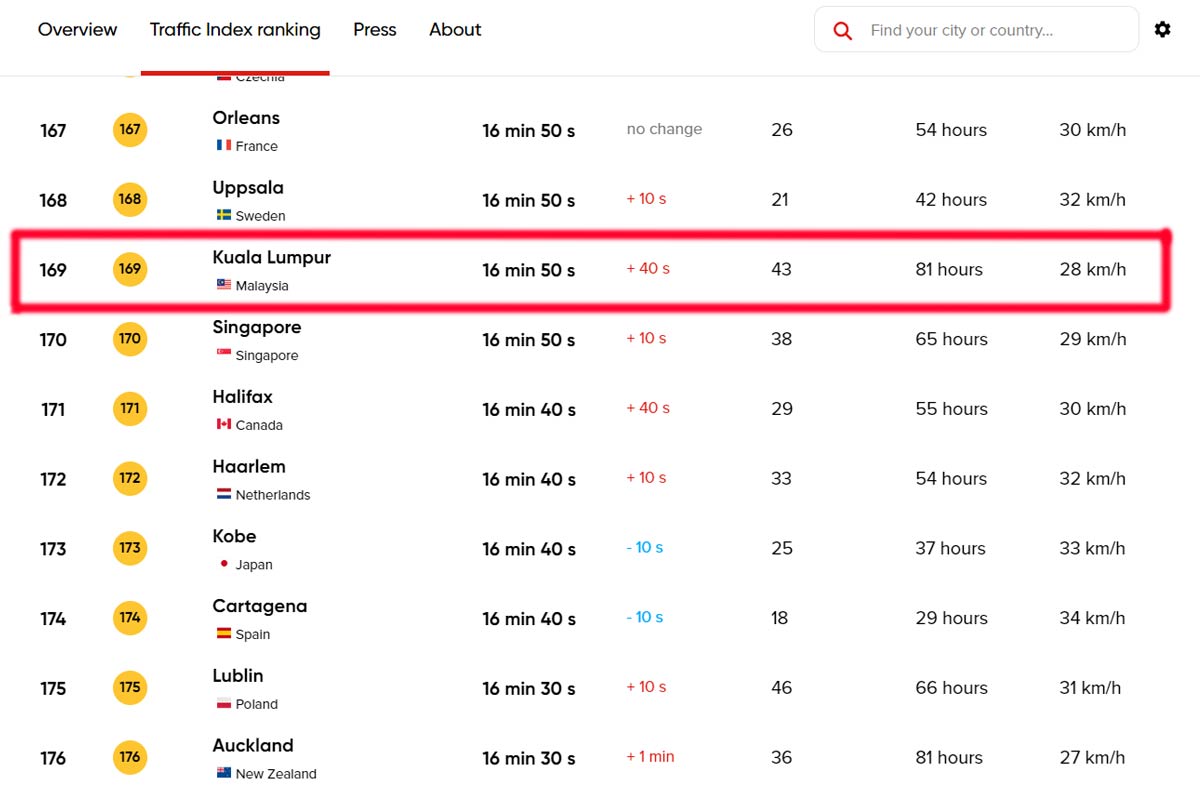The height and width of the screenshot is (800, 1200).
Task: Click the yellow 167 rank badge
Action: pos(130,130)
